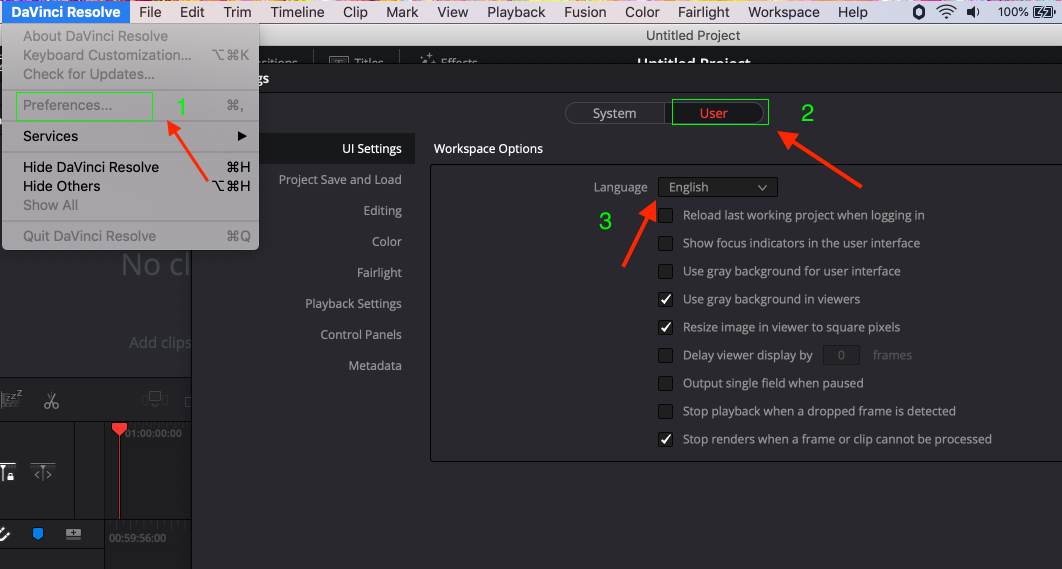The height and width of the screenshot is (569, 1062).
Task: Open the Language dropdown set to English
Action: 717,187
